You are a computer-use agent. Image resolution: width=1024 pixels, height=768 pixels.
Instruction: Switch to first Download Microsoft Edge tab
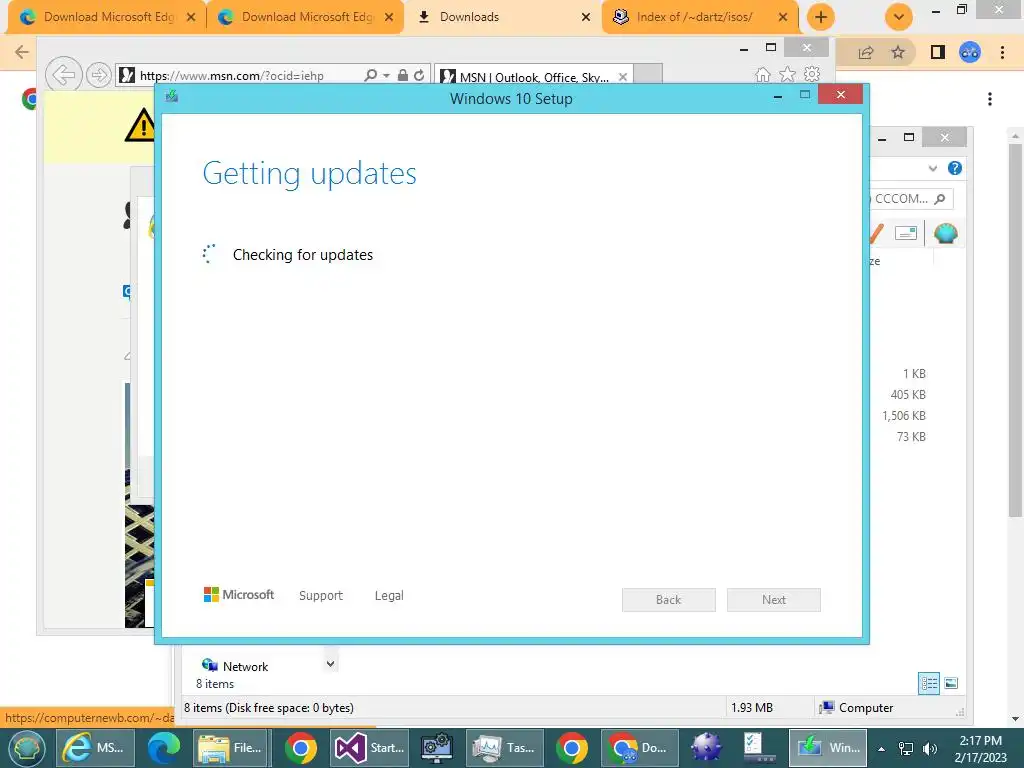point(106,17)
